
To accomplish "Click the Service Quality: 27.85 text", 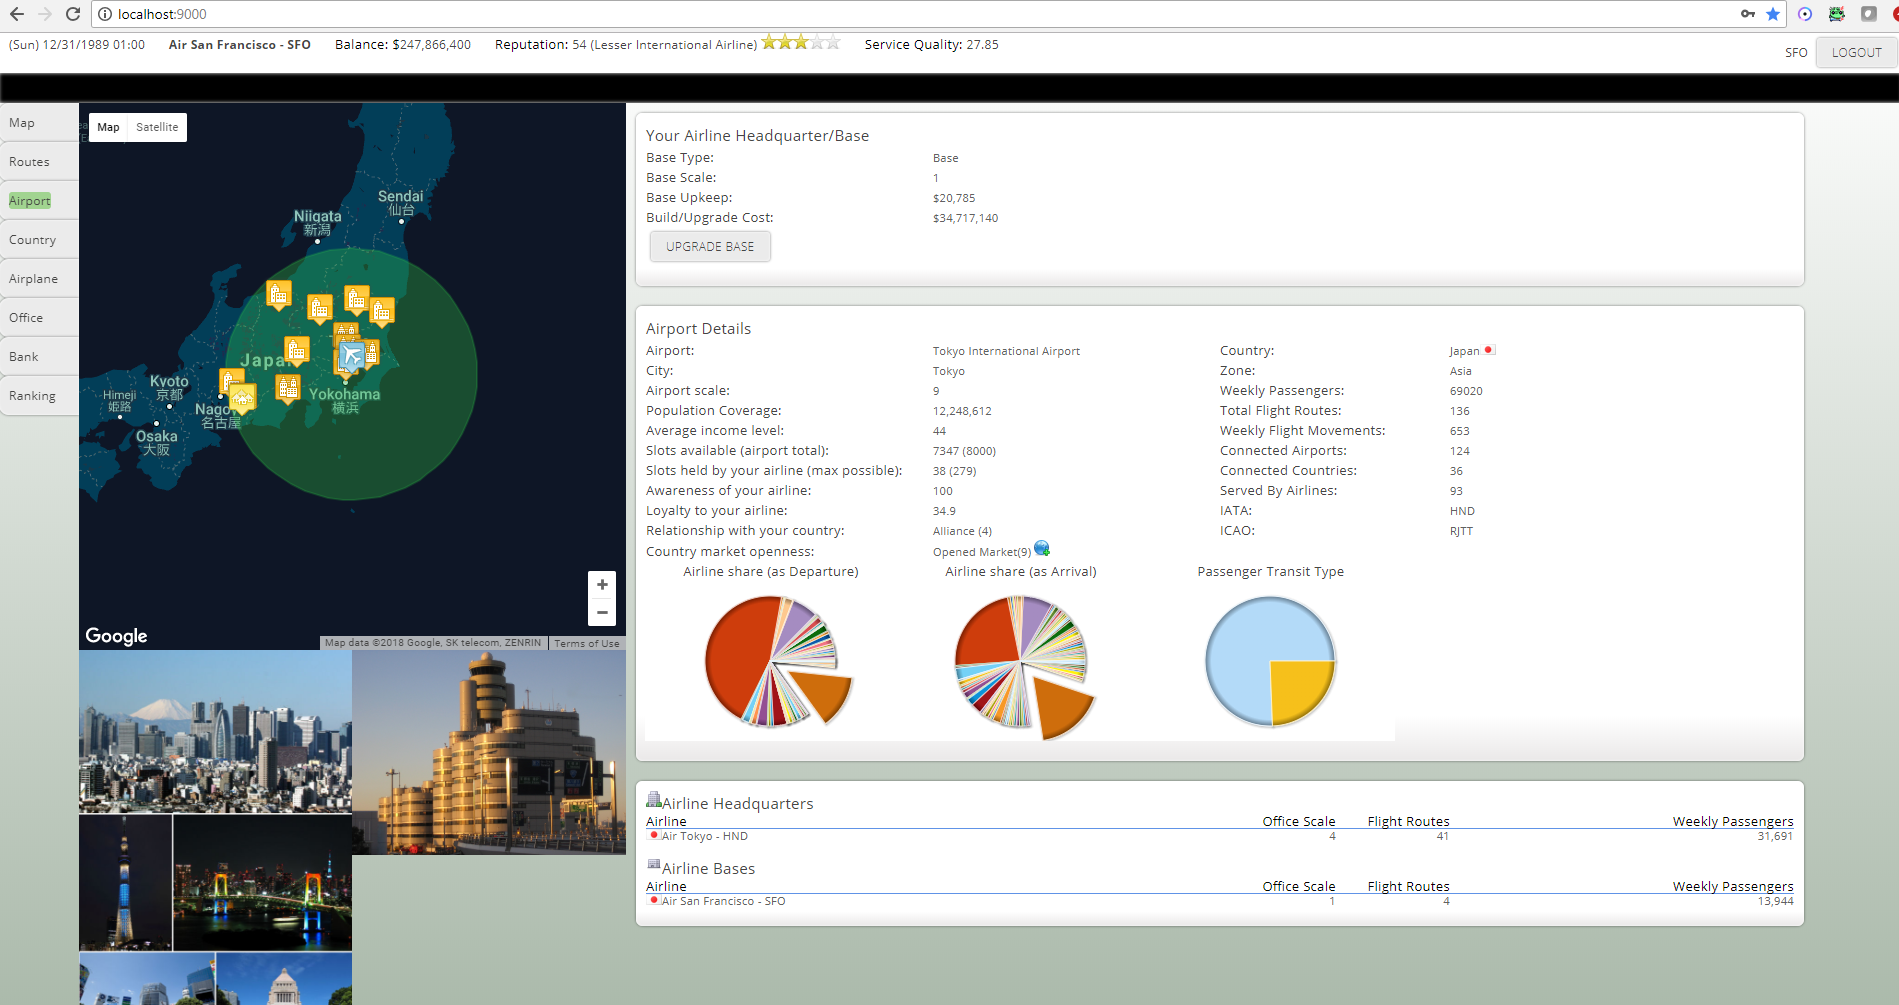I will pyautogui.click(x=931, y=44).
